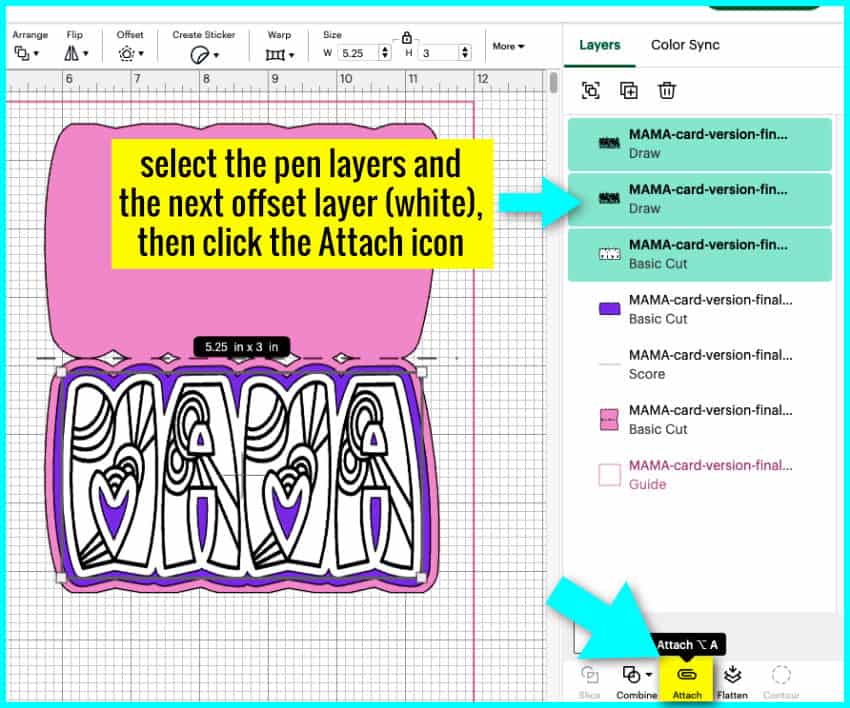The image size is (850, 708).
Task: Select the first Draw layer
Action: (700, 144)
